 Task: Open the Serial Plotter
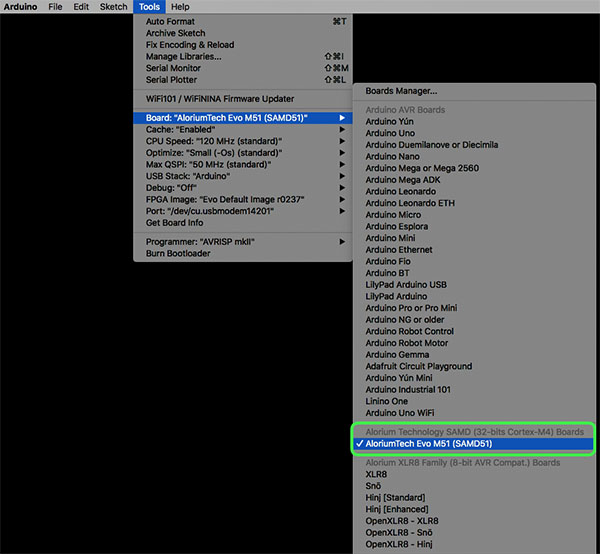click(243, 80)
